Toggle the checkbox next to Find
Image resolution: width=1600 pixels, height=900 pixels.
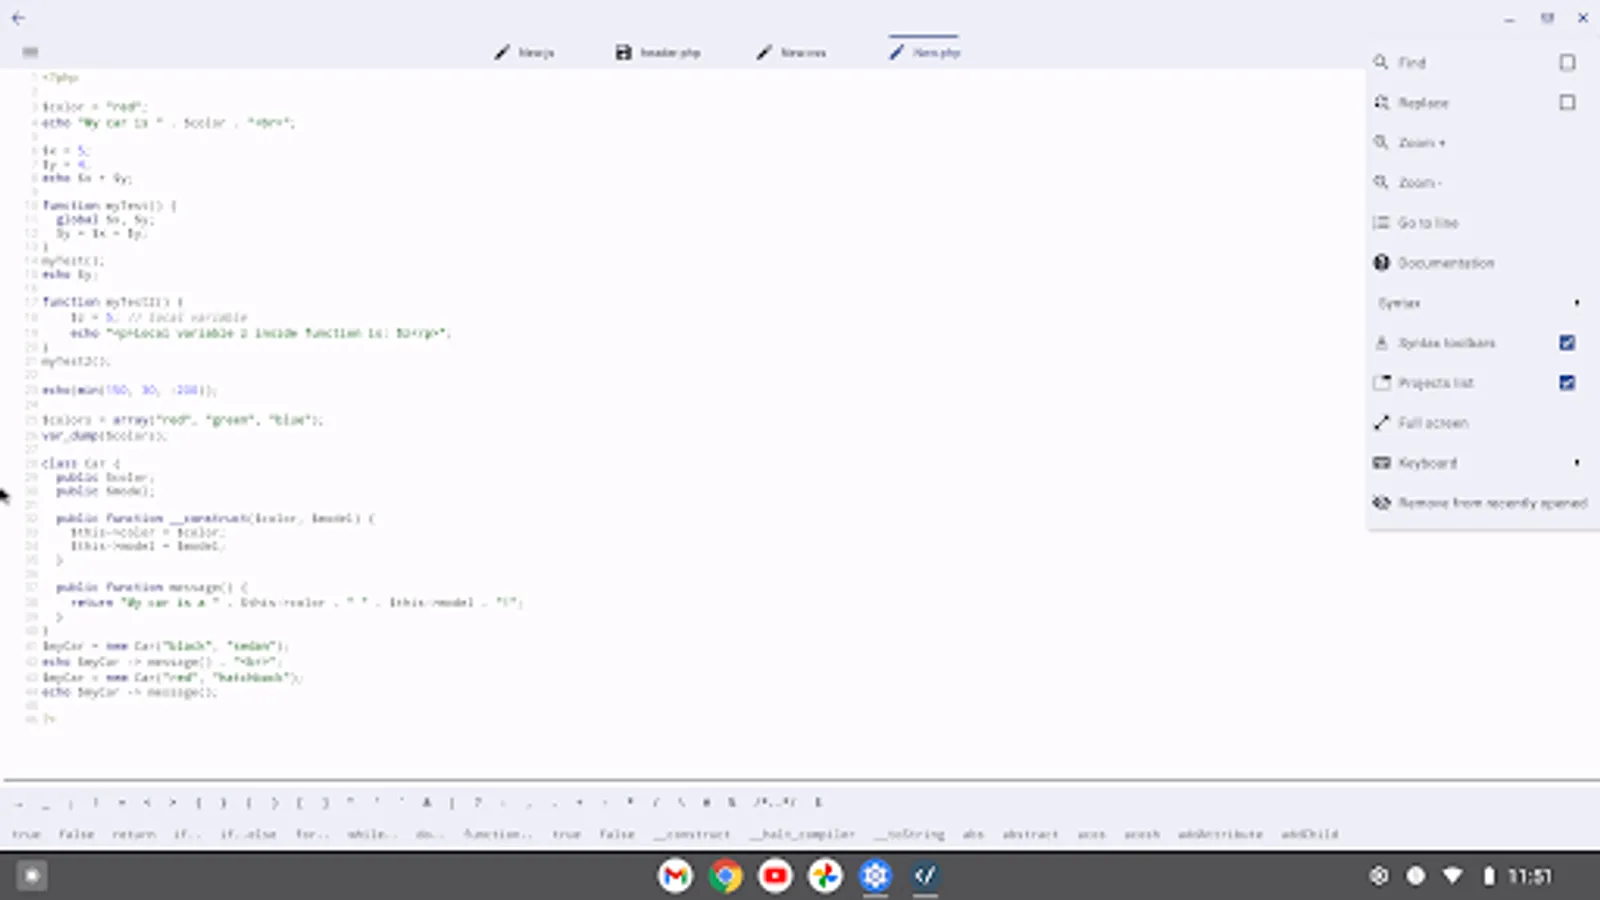(1566, 61)
